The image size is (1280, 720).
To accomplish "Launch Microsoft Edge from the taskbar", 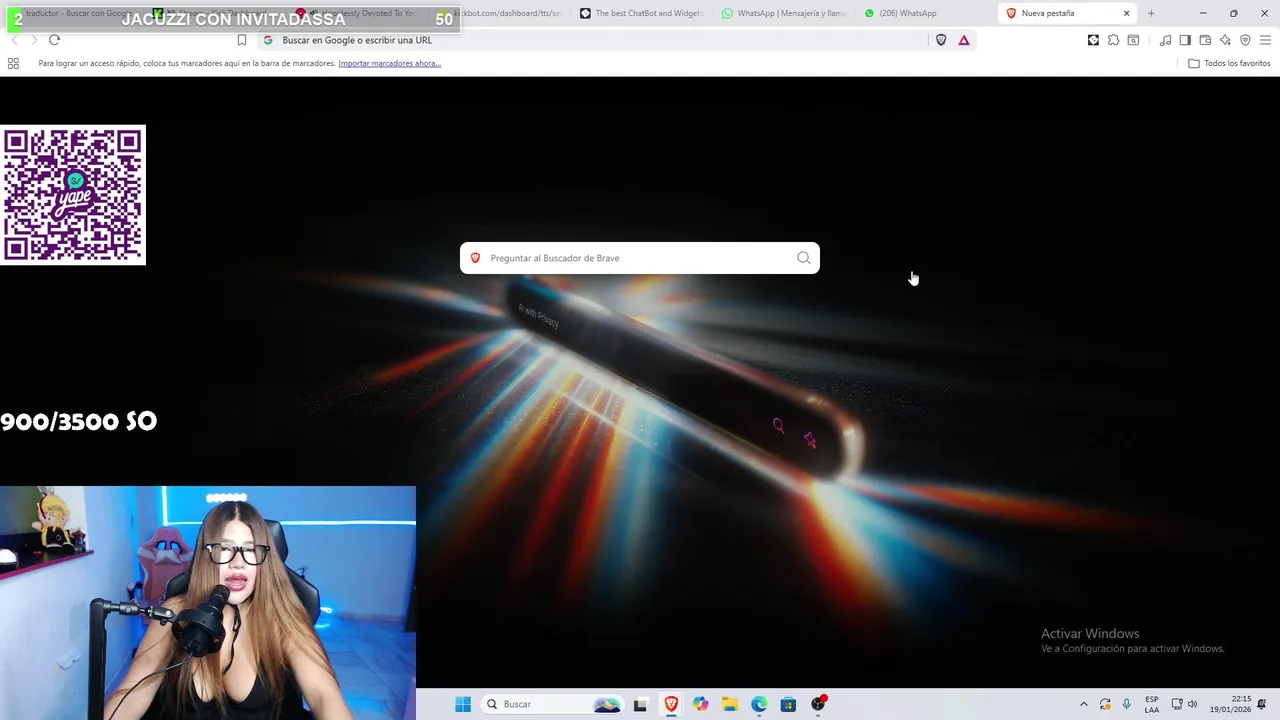I will [759, 704].
